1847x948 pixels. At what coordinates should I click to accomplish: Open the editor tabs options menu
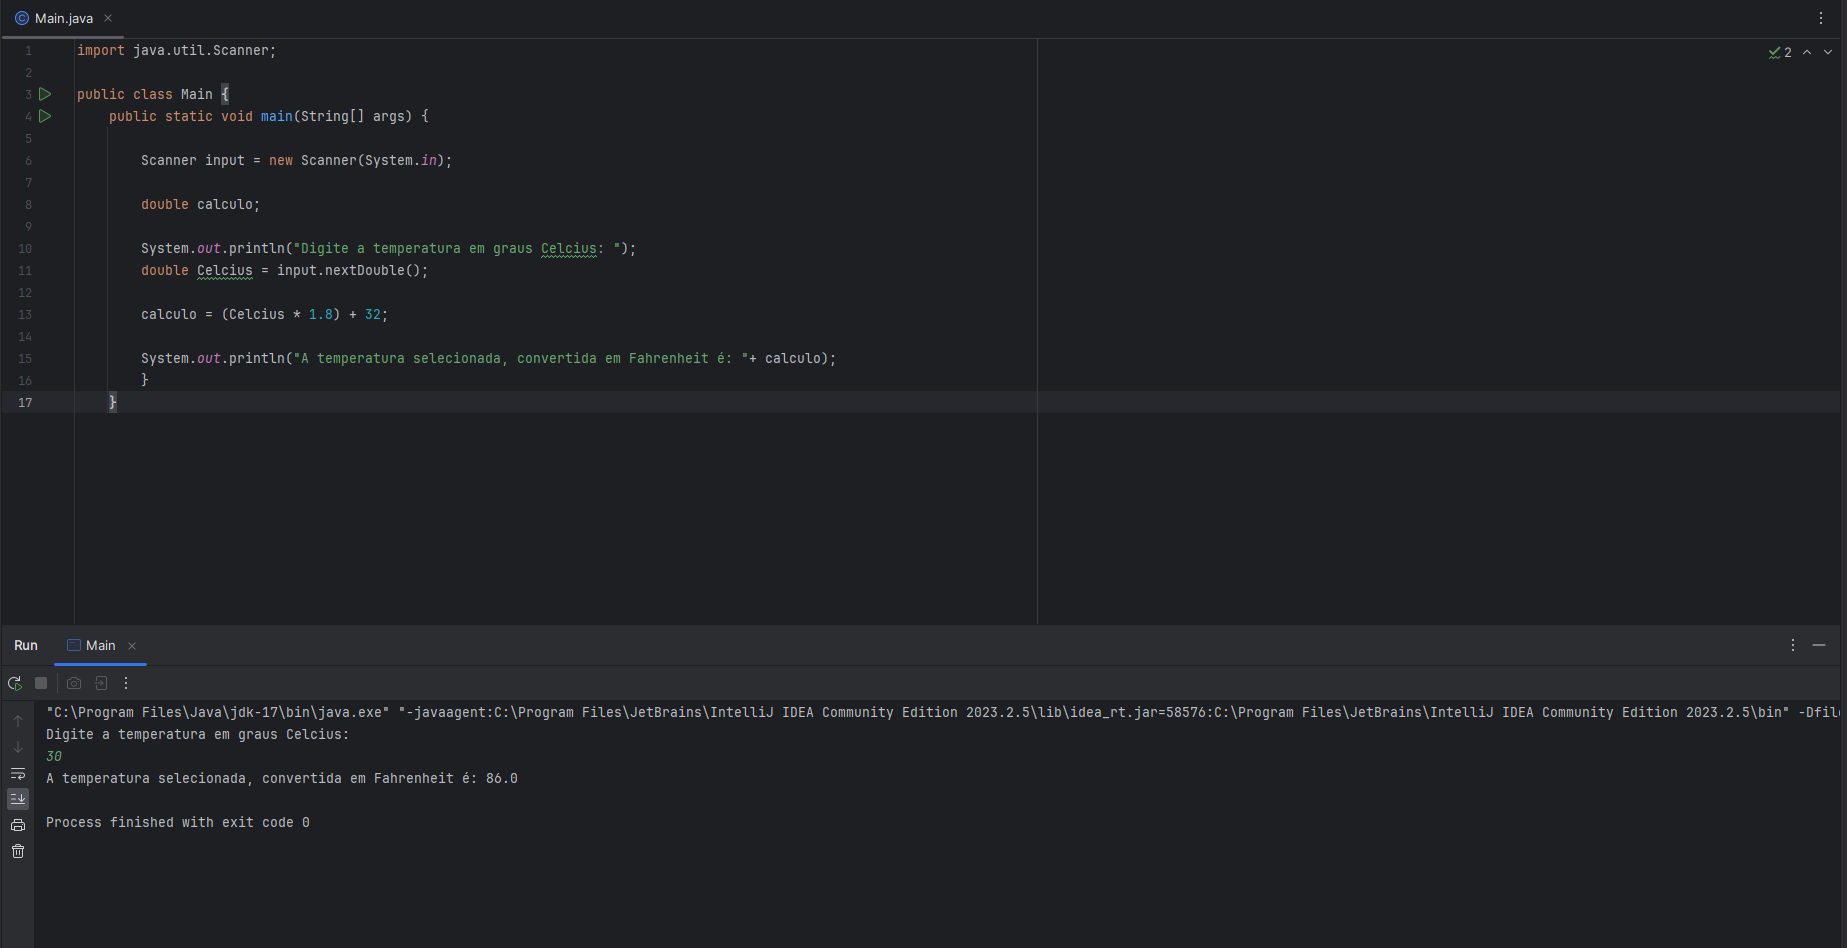click(1821, 18)
